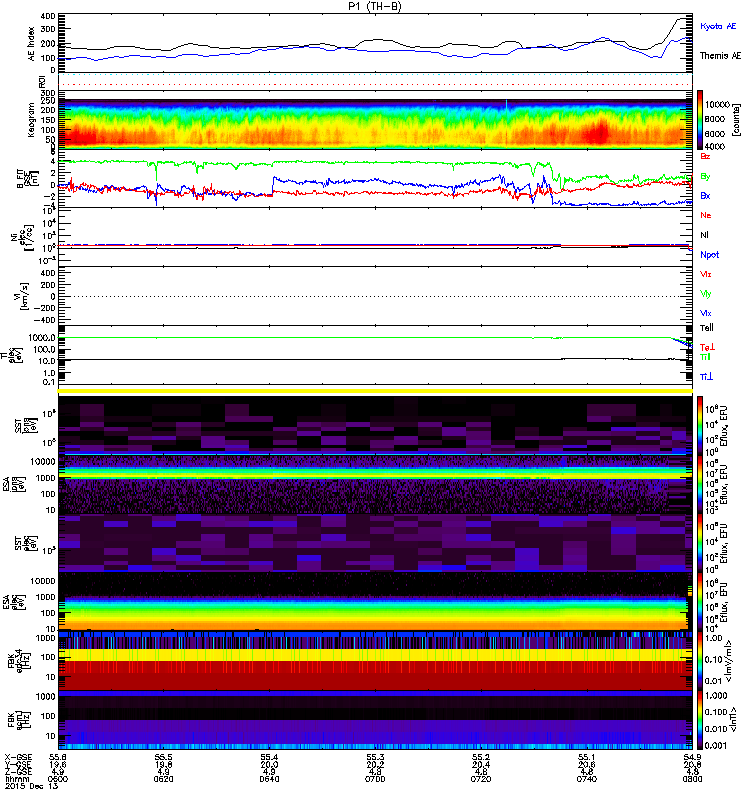The width and height of the screenshot is (750, 800).
Task: Click the Keogram counts color bar
Action: point(700,120)
